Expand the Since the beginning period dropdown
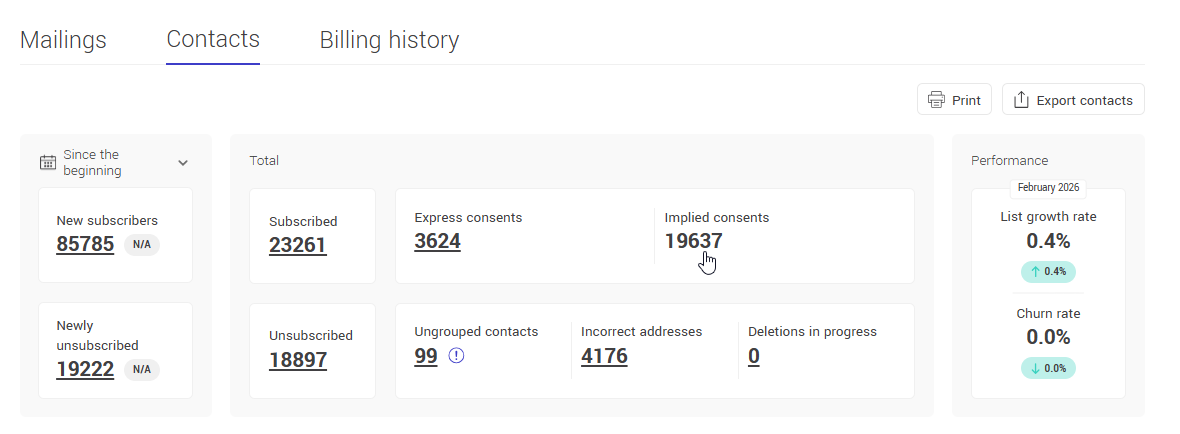Viewport: 1180px width, 434px height. tap(183, 163)
